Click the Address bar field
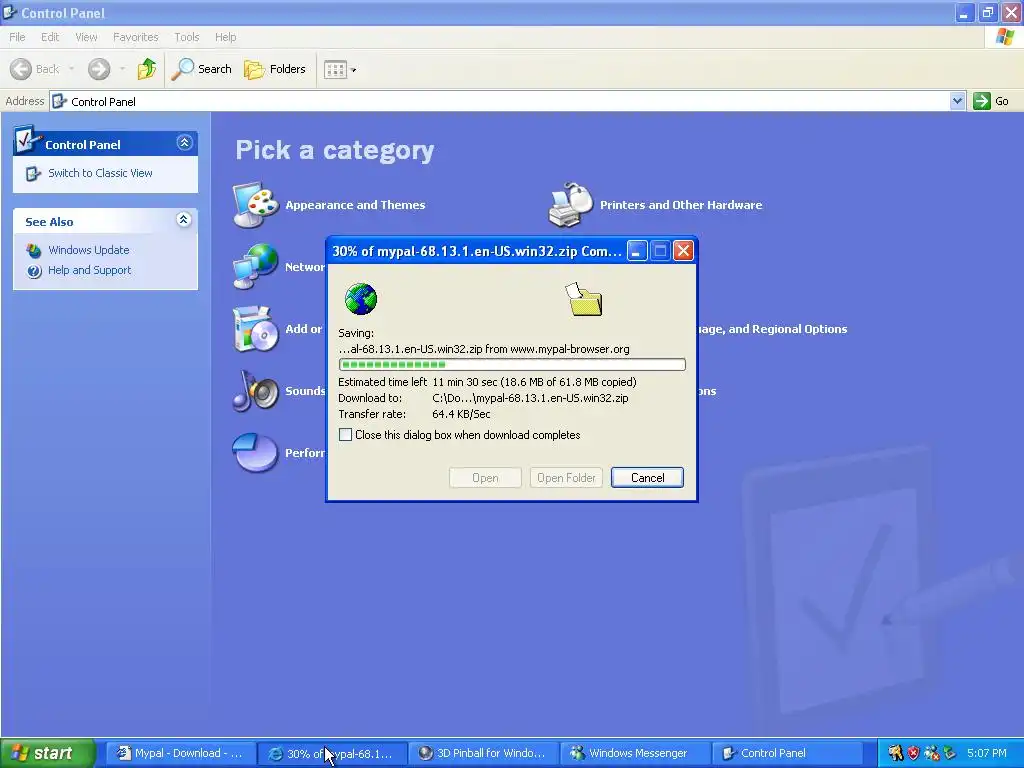 point(507,101)
